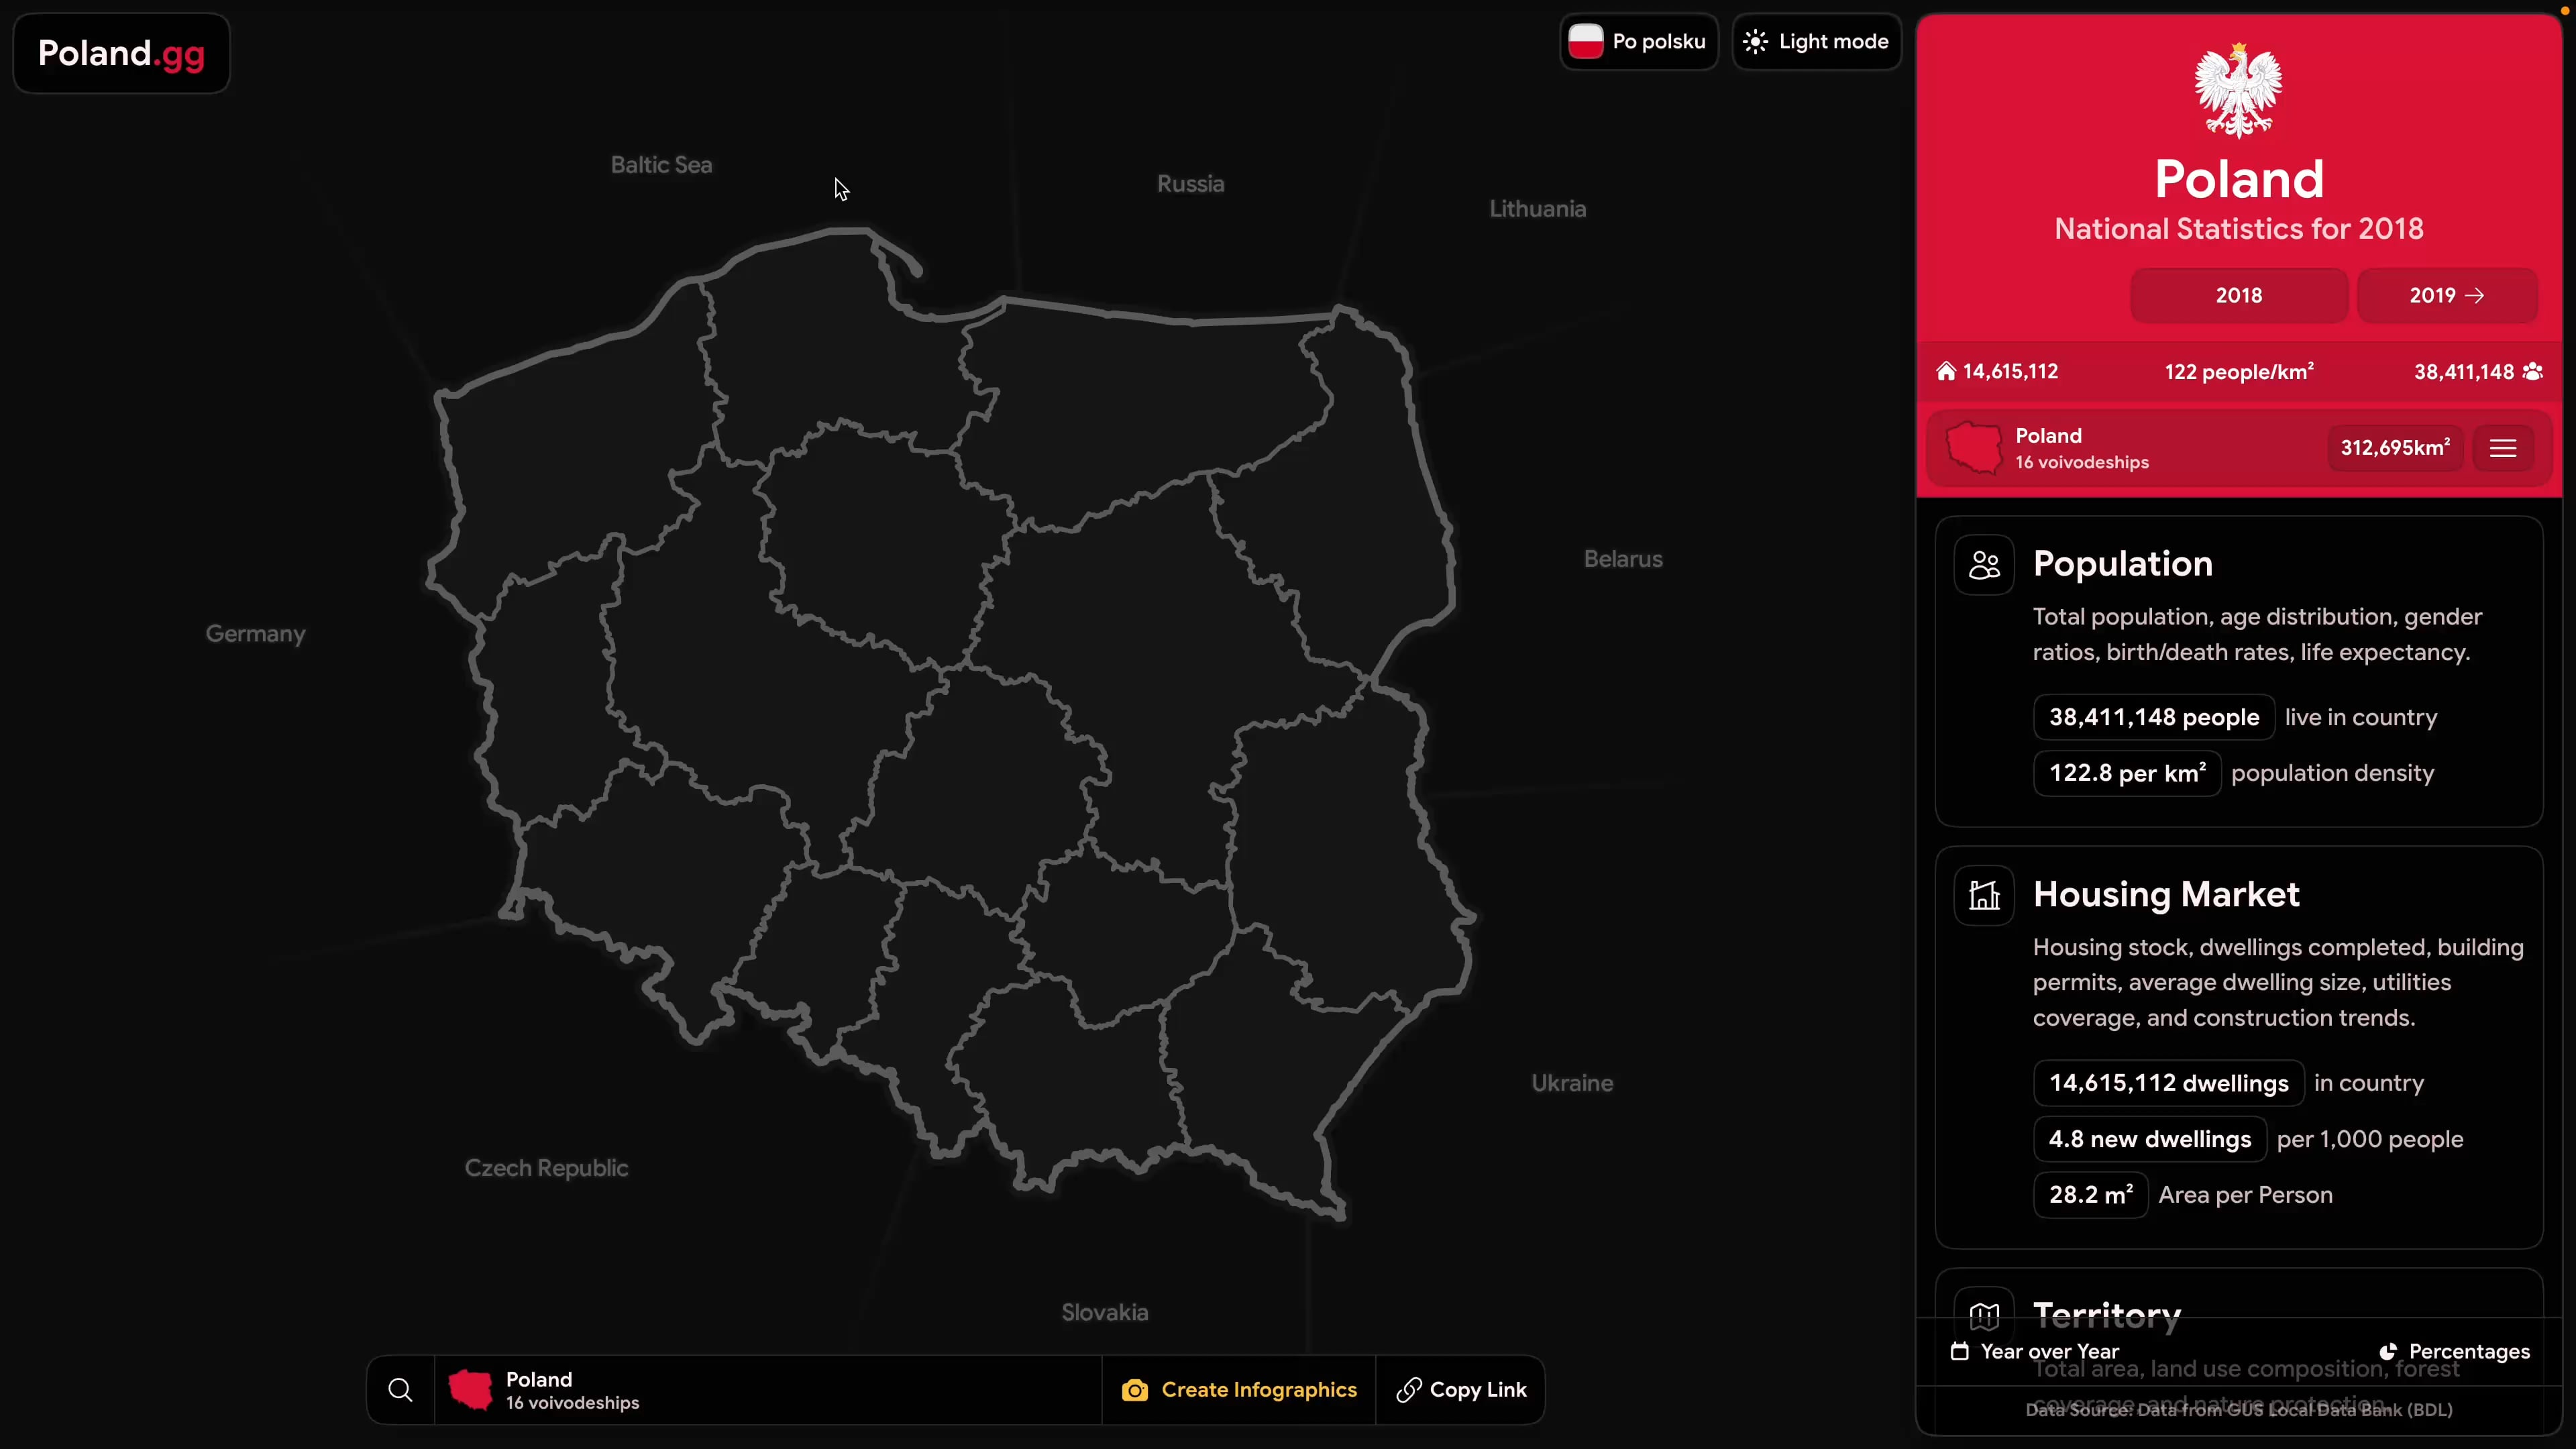Click the search magnifier icon

point(400,1390)
